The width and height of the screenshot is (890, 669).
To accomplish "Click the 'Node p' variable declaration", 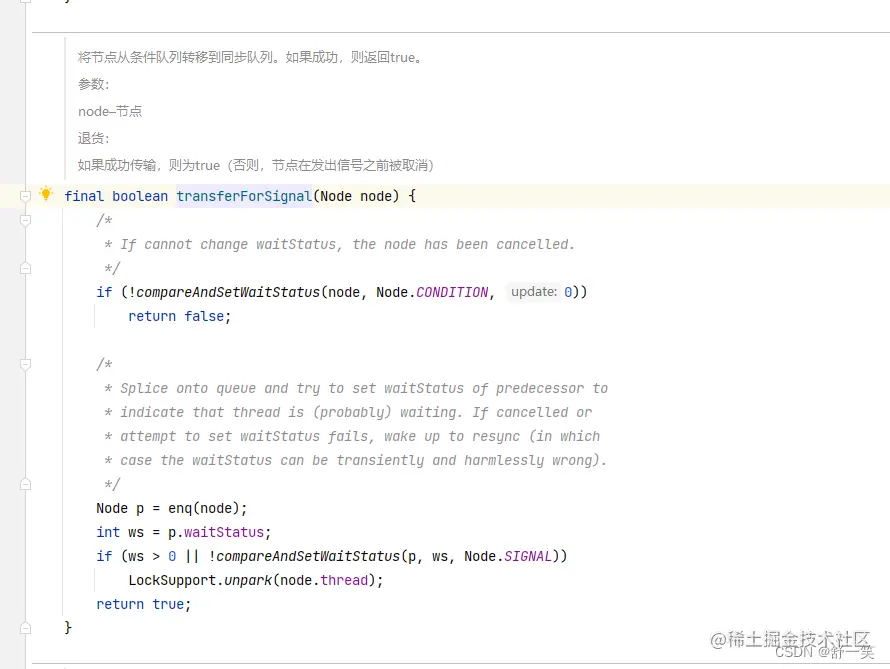I will [x=120, y=508].
